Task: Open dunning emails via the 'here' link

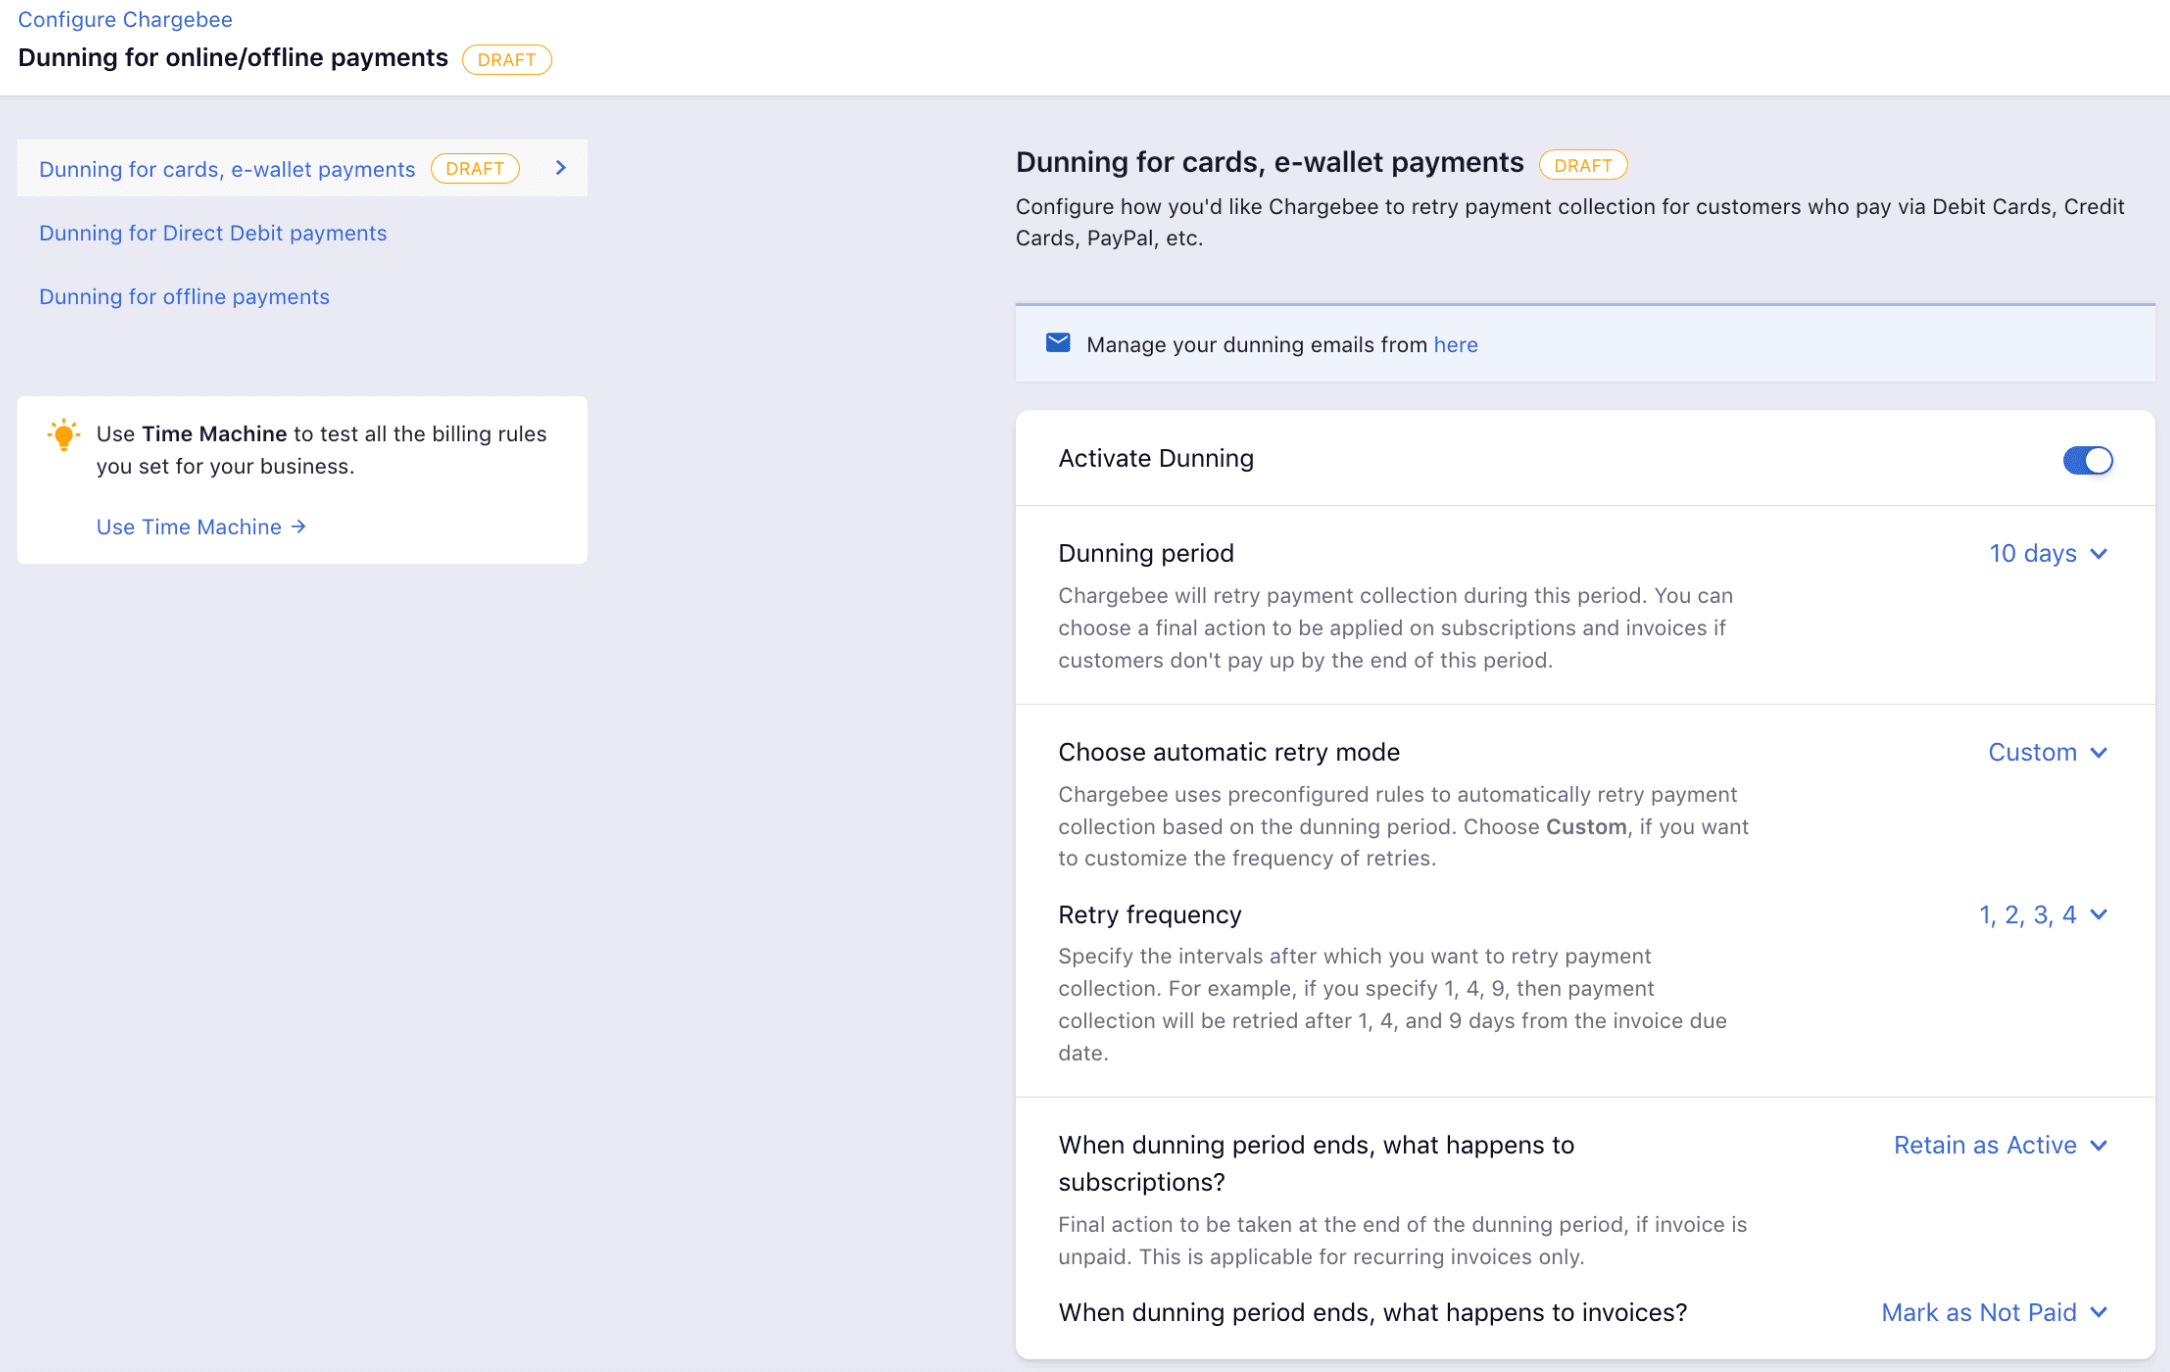Action: 1455,345
